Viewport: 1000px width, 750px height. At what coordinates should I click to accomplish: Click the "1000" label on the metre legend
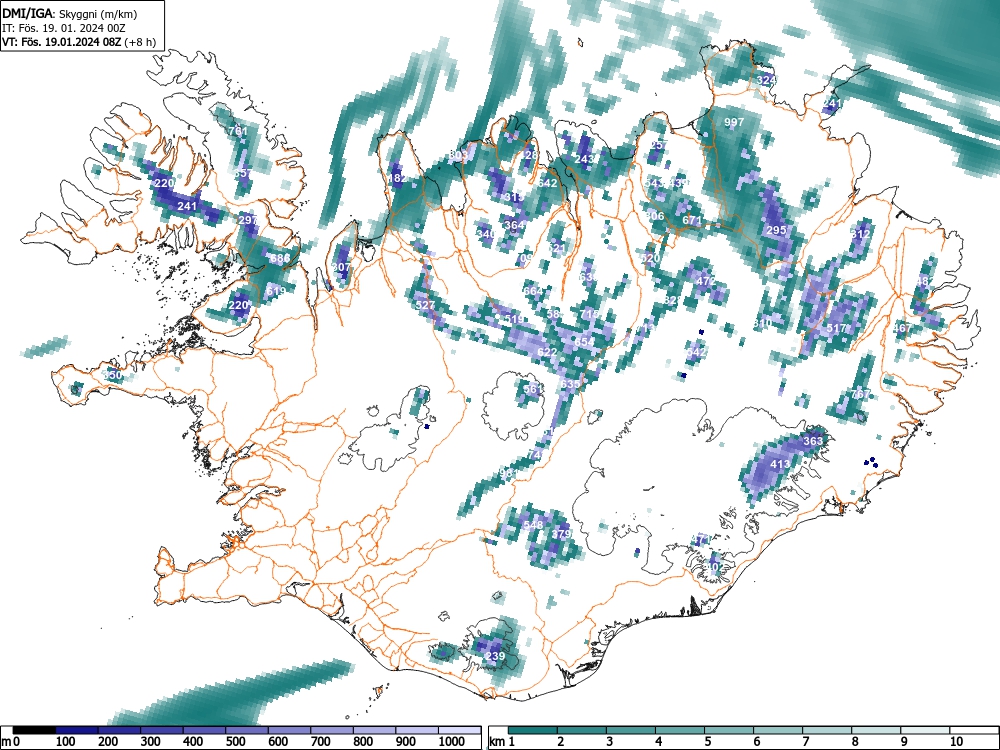(452, 741)
